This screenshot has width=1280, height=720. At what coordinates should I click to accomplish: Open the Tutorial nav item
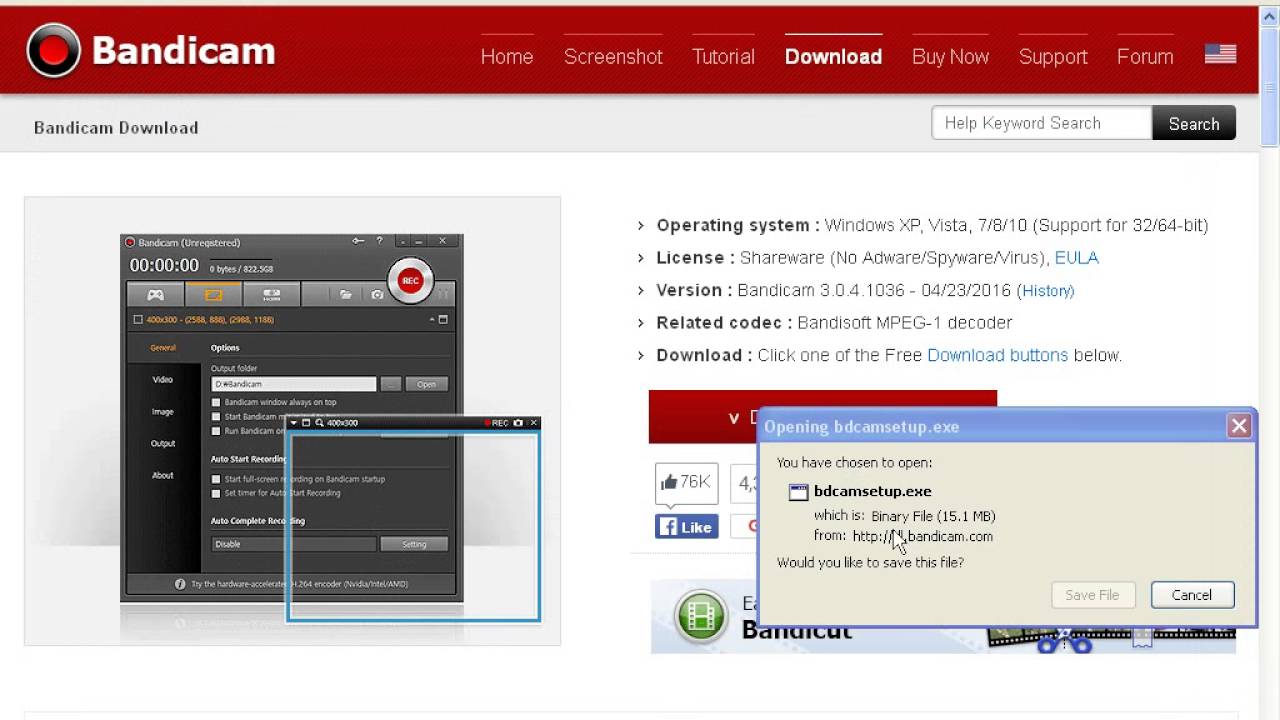(723, 57)
